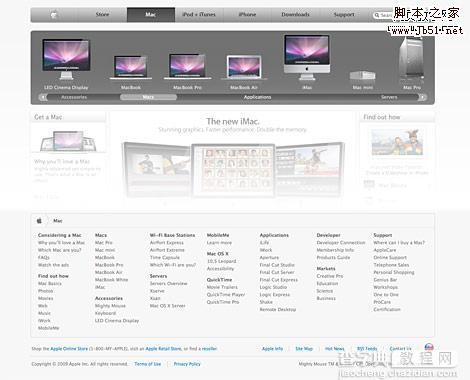Click the new iMac hero image
Screen dimensions: 470x380
[233, 169]
